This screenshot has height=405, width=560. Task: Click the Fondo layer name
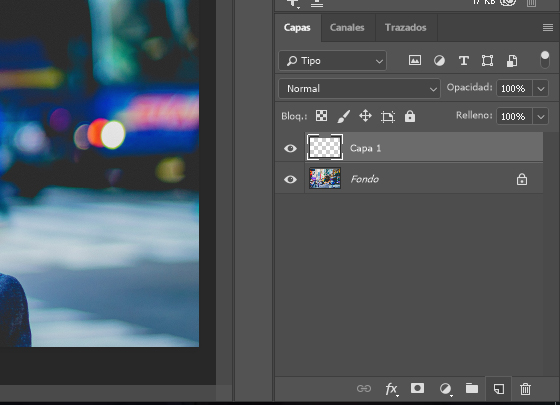coord(364,179)
